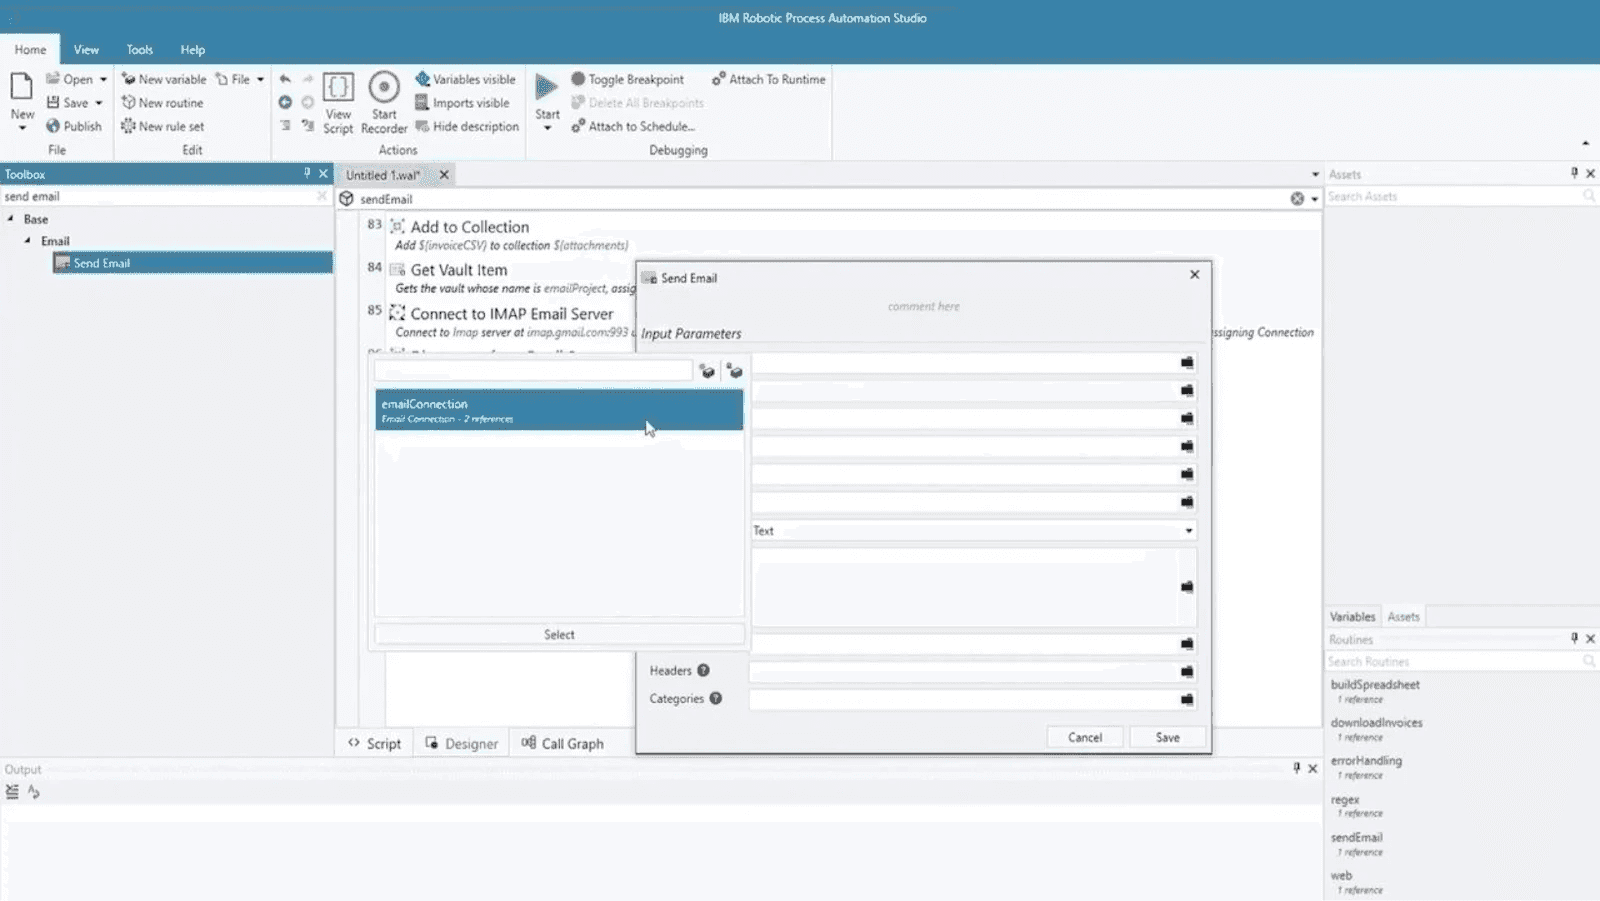
Task: Open the View Script tool
Action: [x=338, y=100]
